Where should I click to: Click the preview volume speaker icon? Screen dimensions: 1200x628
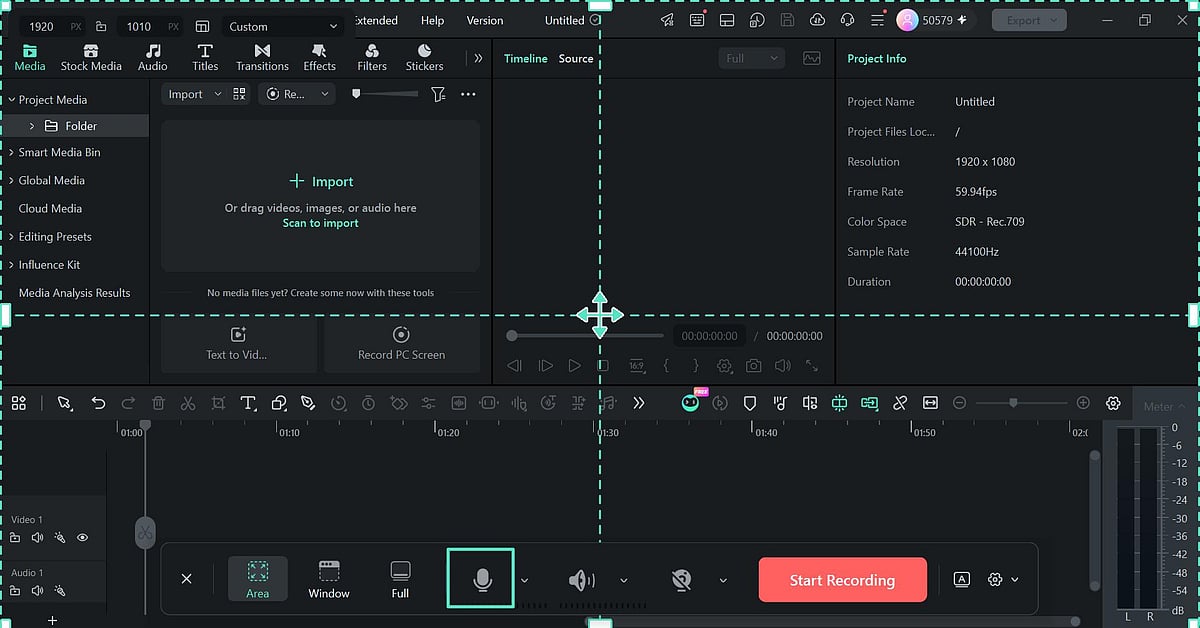[x=783, y=366]
